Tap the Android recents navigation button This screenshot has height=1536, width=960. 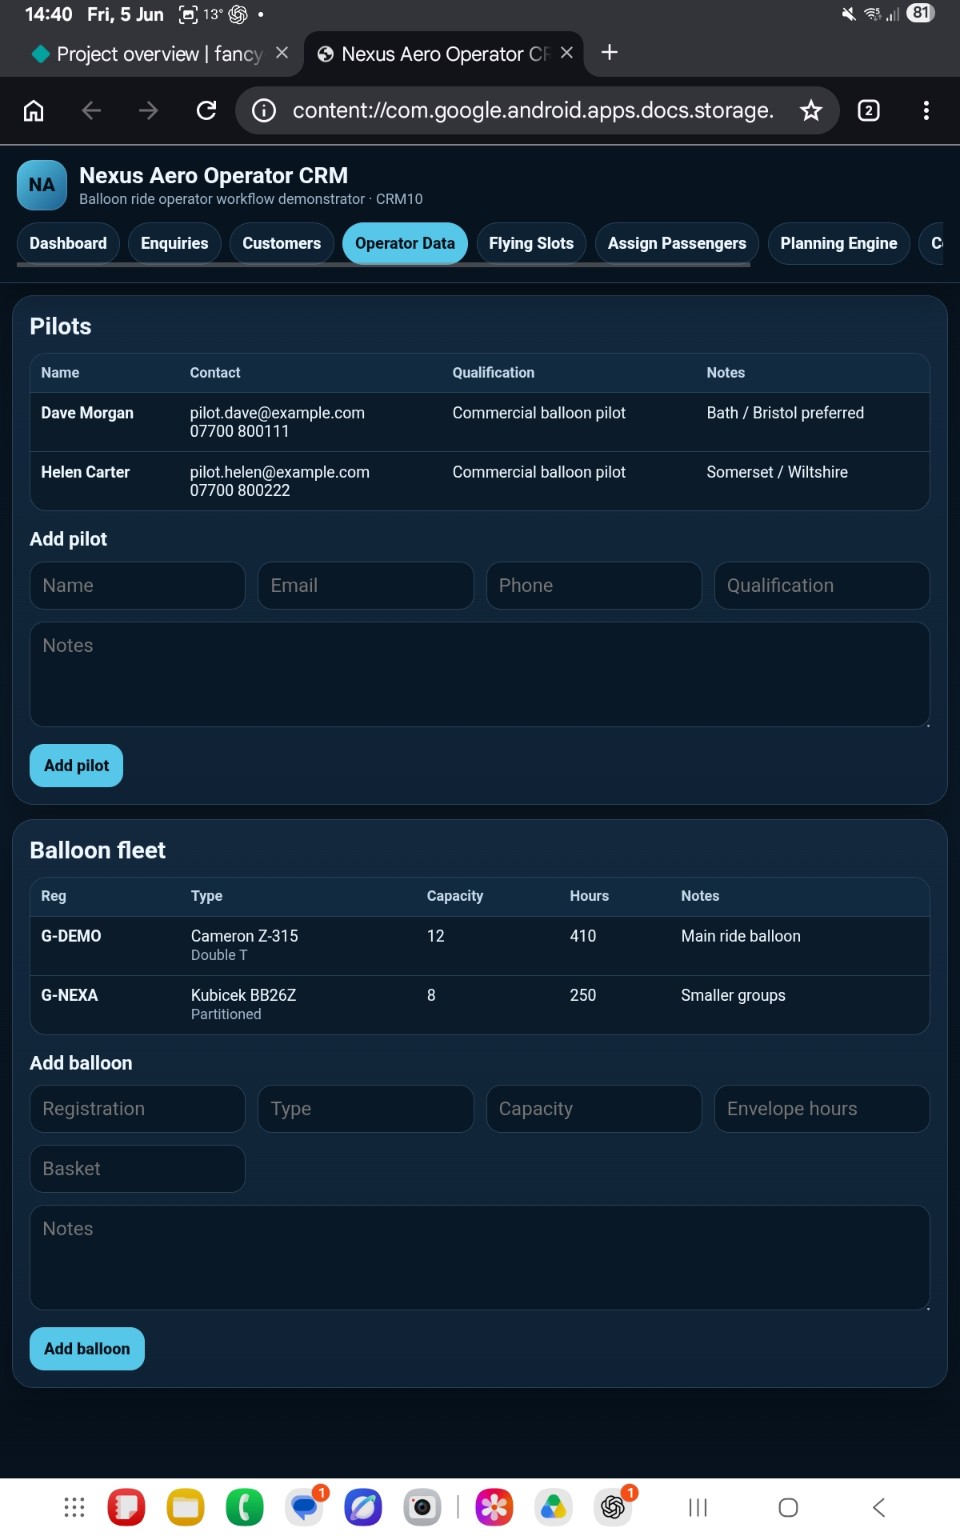coord(698,1507)
